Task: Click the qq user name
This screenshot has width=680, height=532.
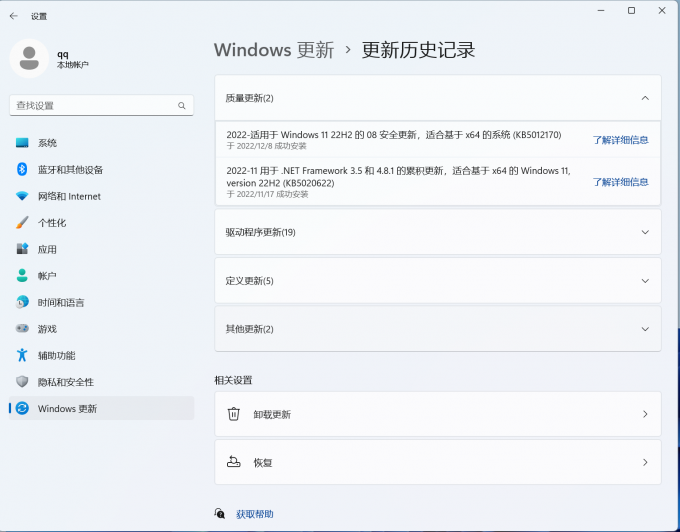Action: pyautogui.click(x=63, y=54)
